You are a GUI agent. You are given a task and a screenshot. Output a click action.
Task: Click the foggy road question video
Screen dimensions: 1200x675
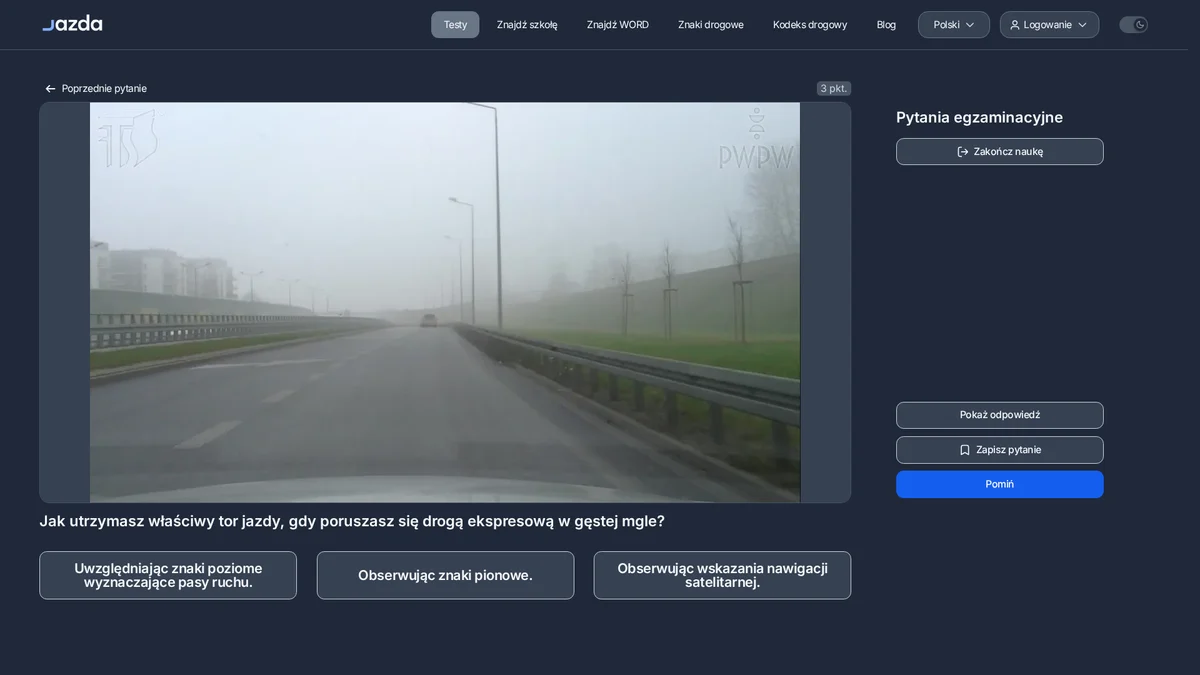coord(445,302)
